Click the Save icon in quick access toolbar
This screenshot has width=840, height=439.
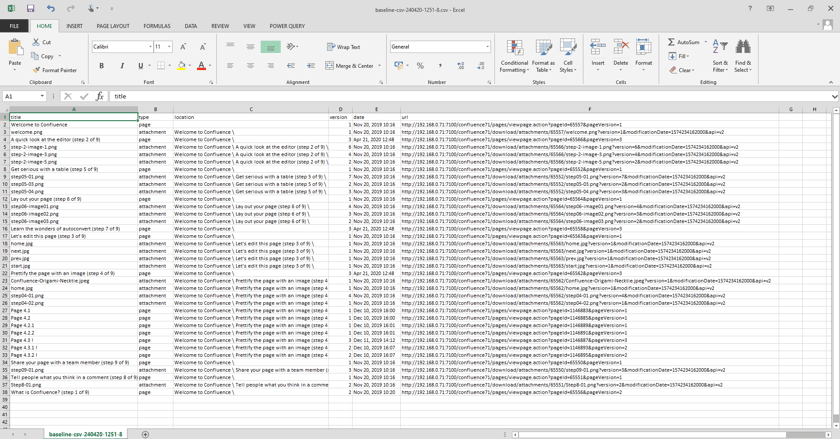click(x=30, y=9)
